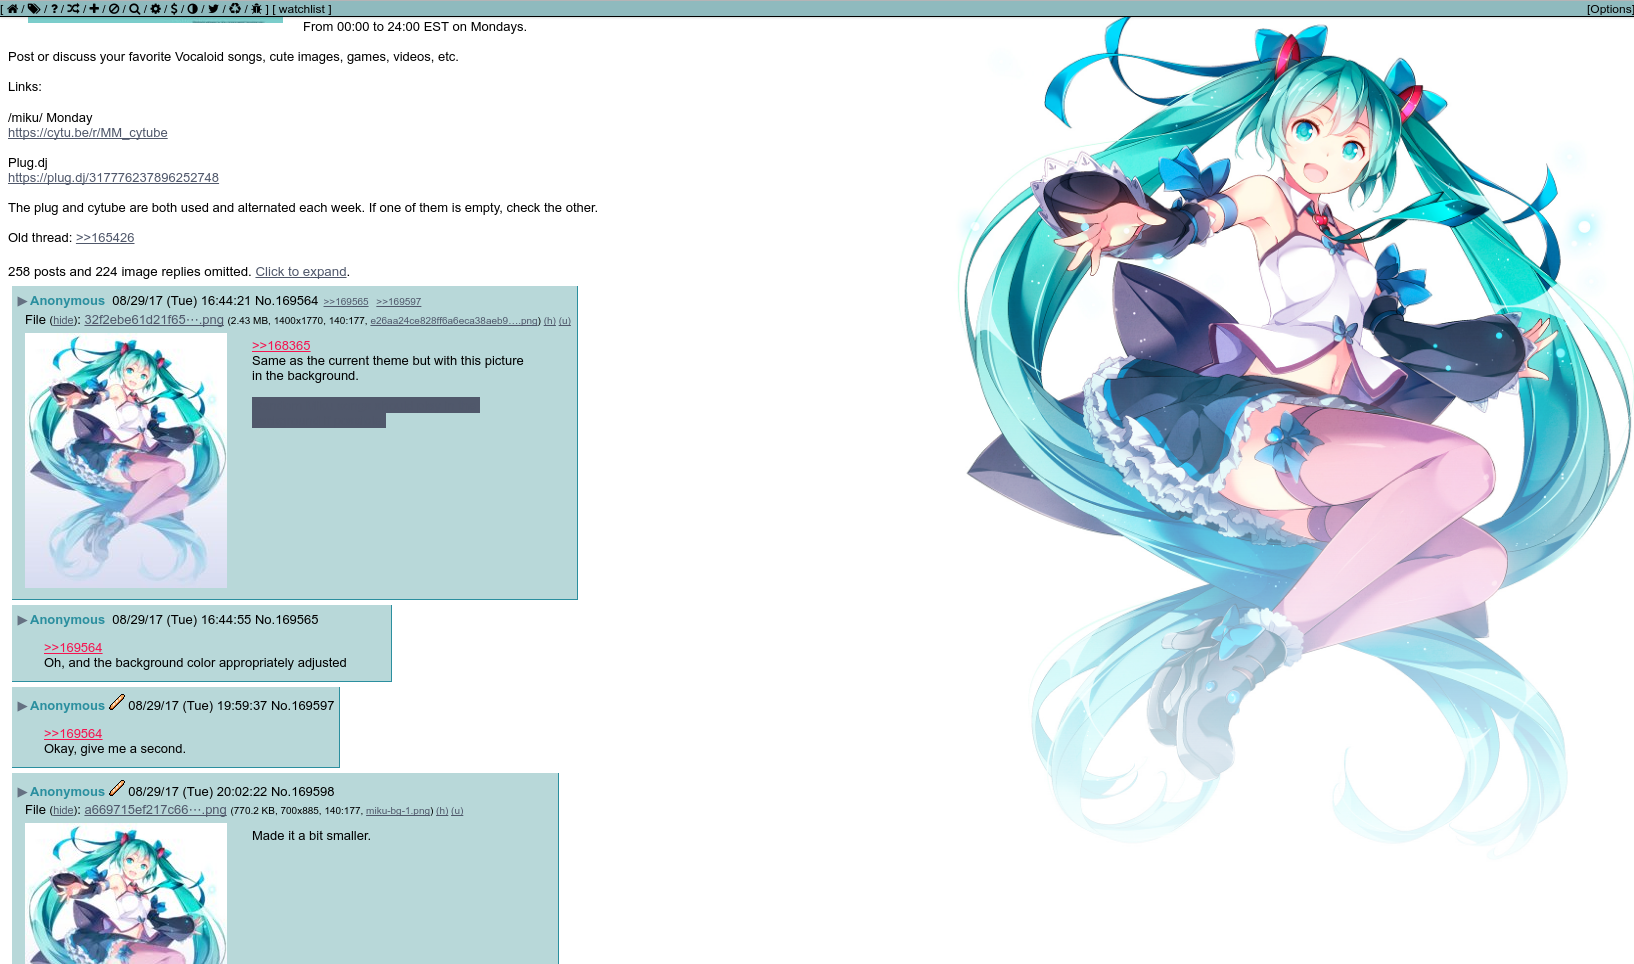Open post menu arrow for No.169597
The image size is (1634, 964).
[22, 706]
